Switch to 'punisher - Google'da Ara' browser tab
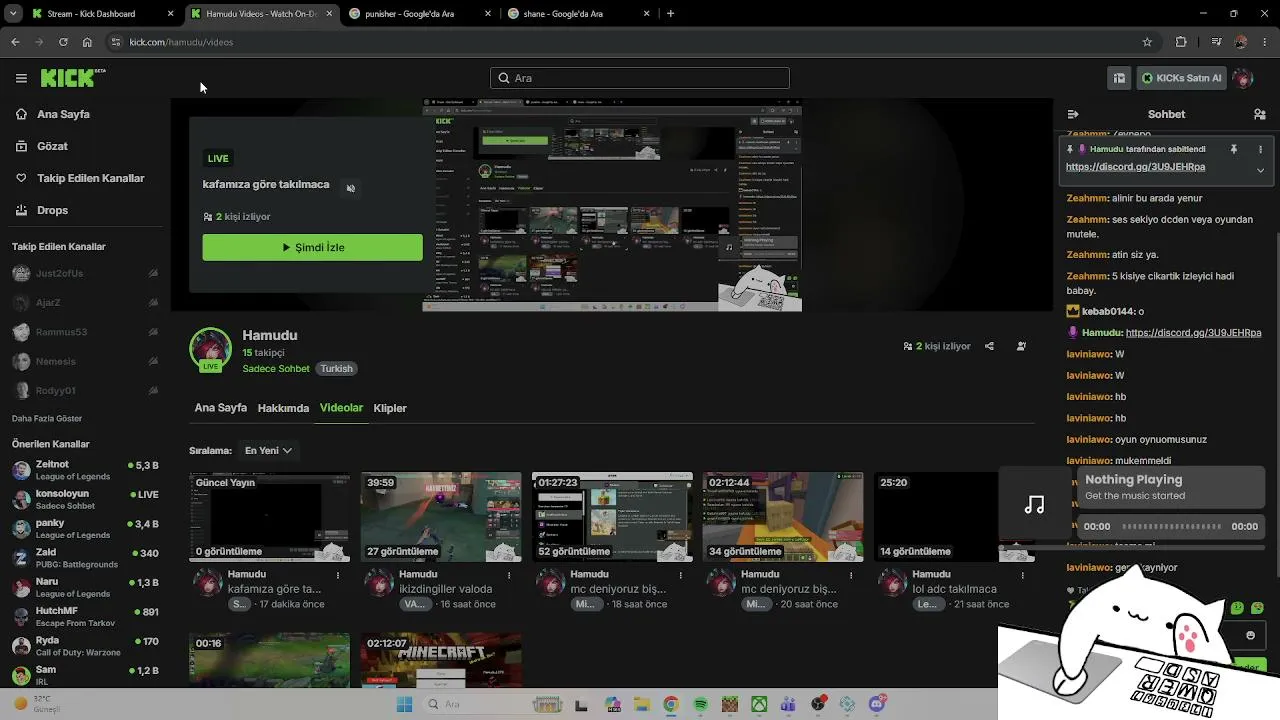The width and height of the screenshot is (1280, 720). [420, 14]
